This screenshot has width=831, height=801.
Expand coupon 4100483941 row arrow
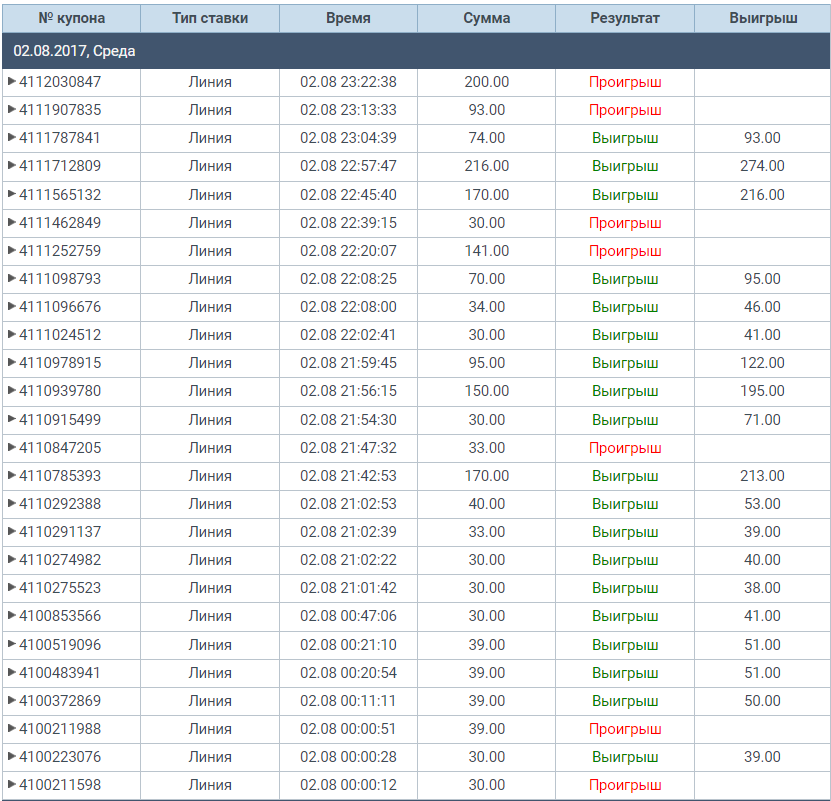pyautogui.click(x=12, y=673)
